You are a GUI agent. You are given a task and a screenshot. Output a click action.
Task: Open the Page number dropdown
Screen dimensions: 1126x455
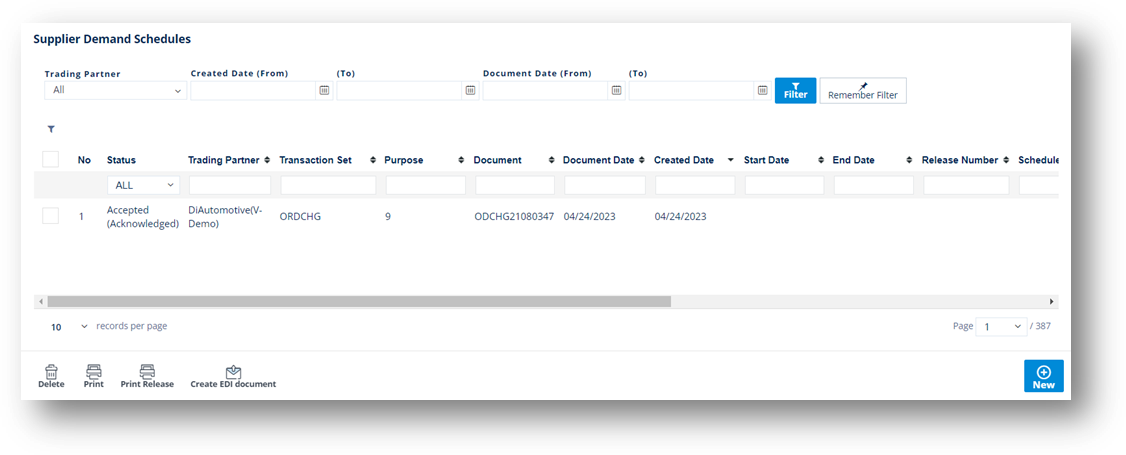[1002, 327]
